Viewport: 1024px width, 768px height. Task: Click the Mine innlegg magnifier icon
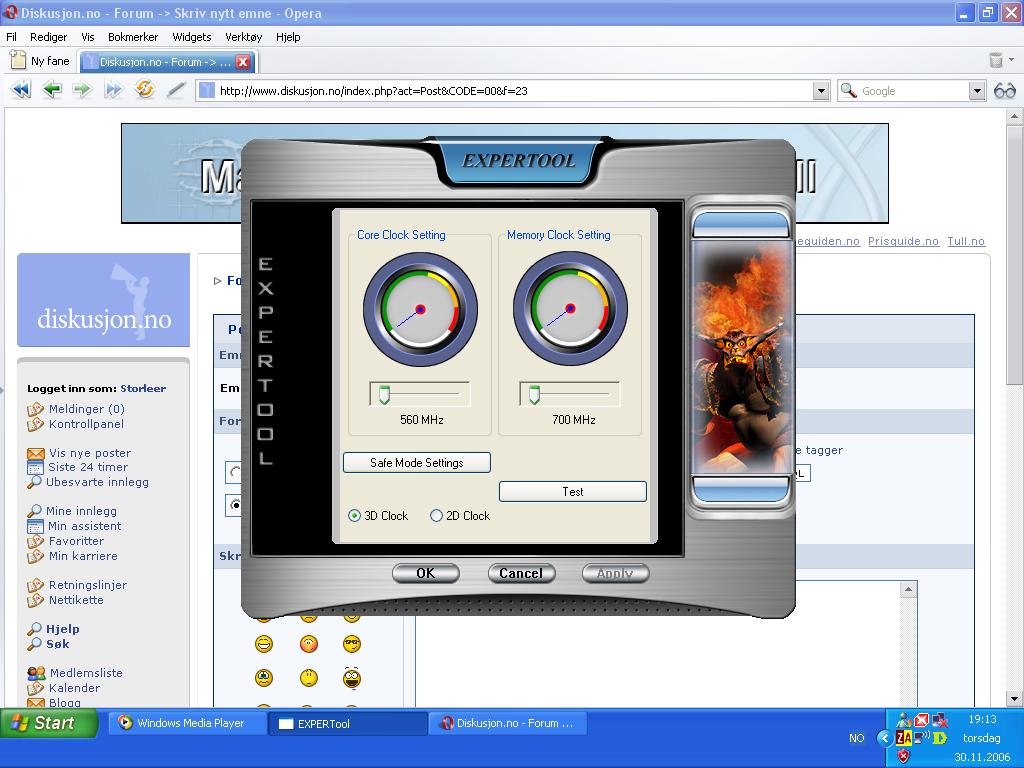tap(34, 511)
